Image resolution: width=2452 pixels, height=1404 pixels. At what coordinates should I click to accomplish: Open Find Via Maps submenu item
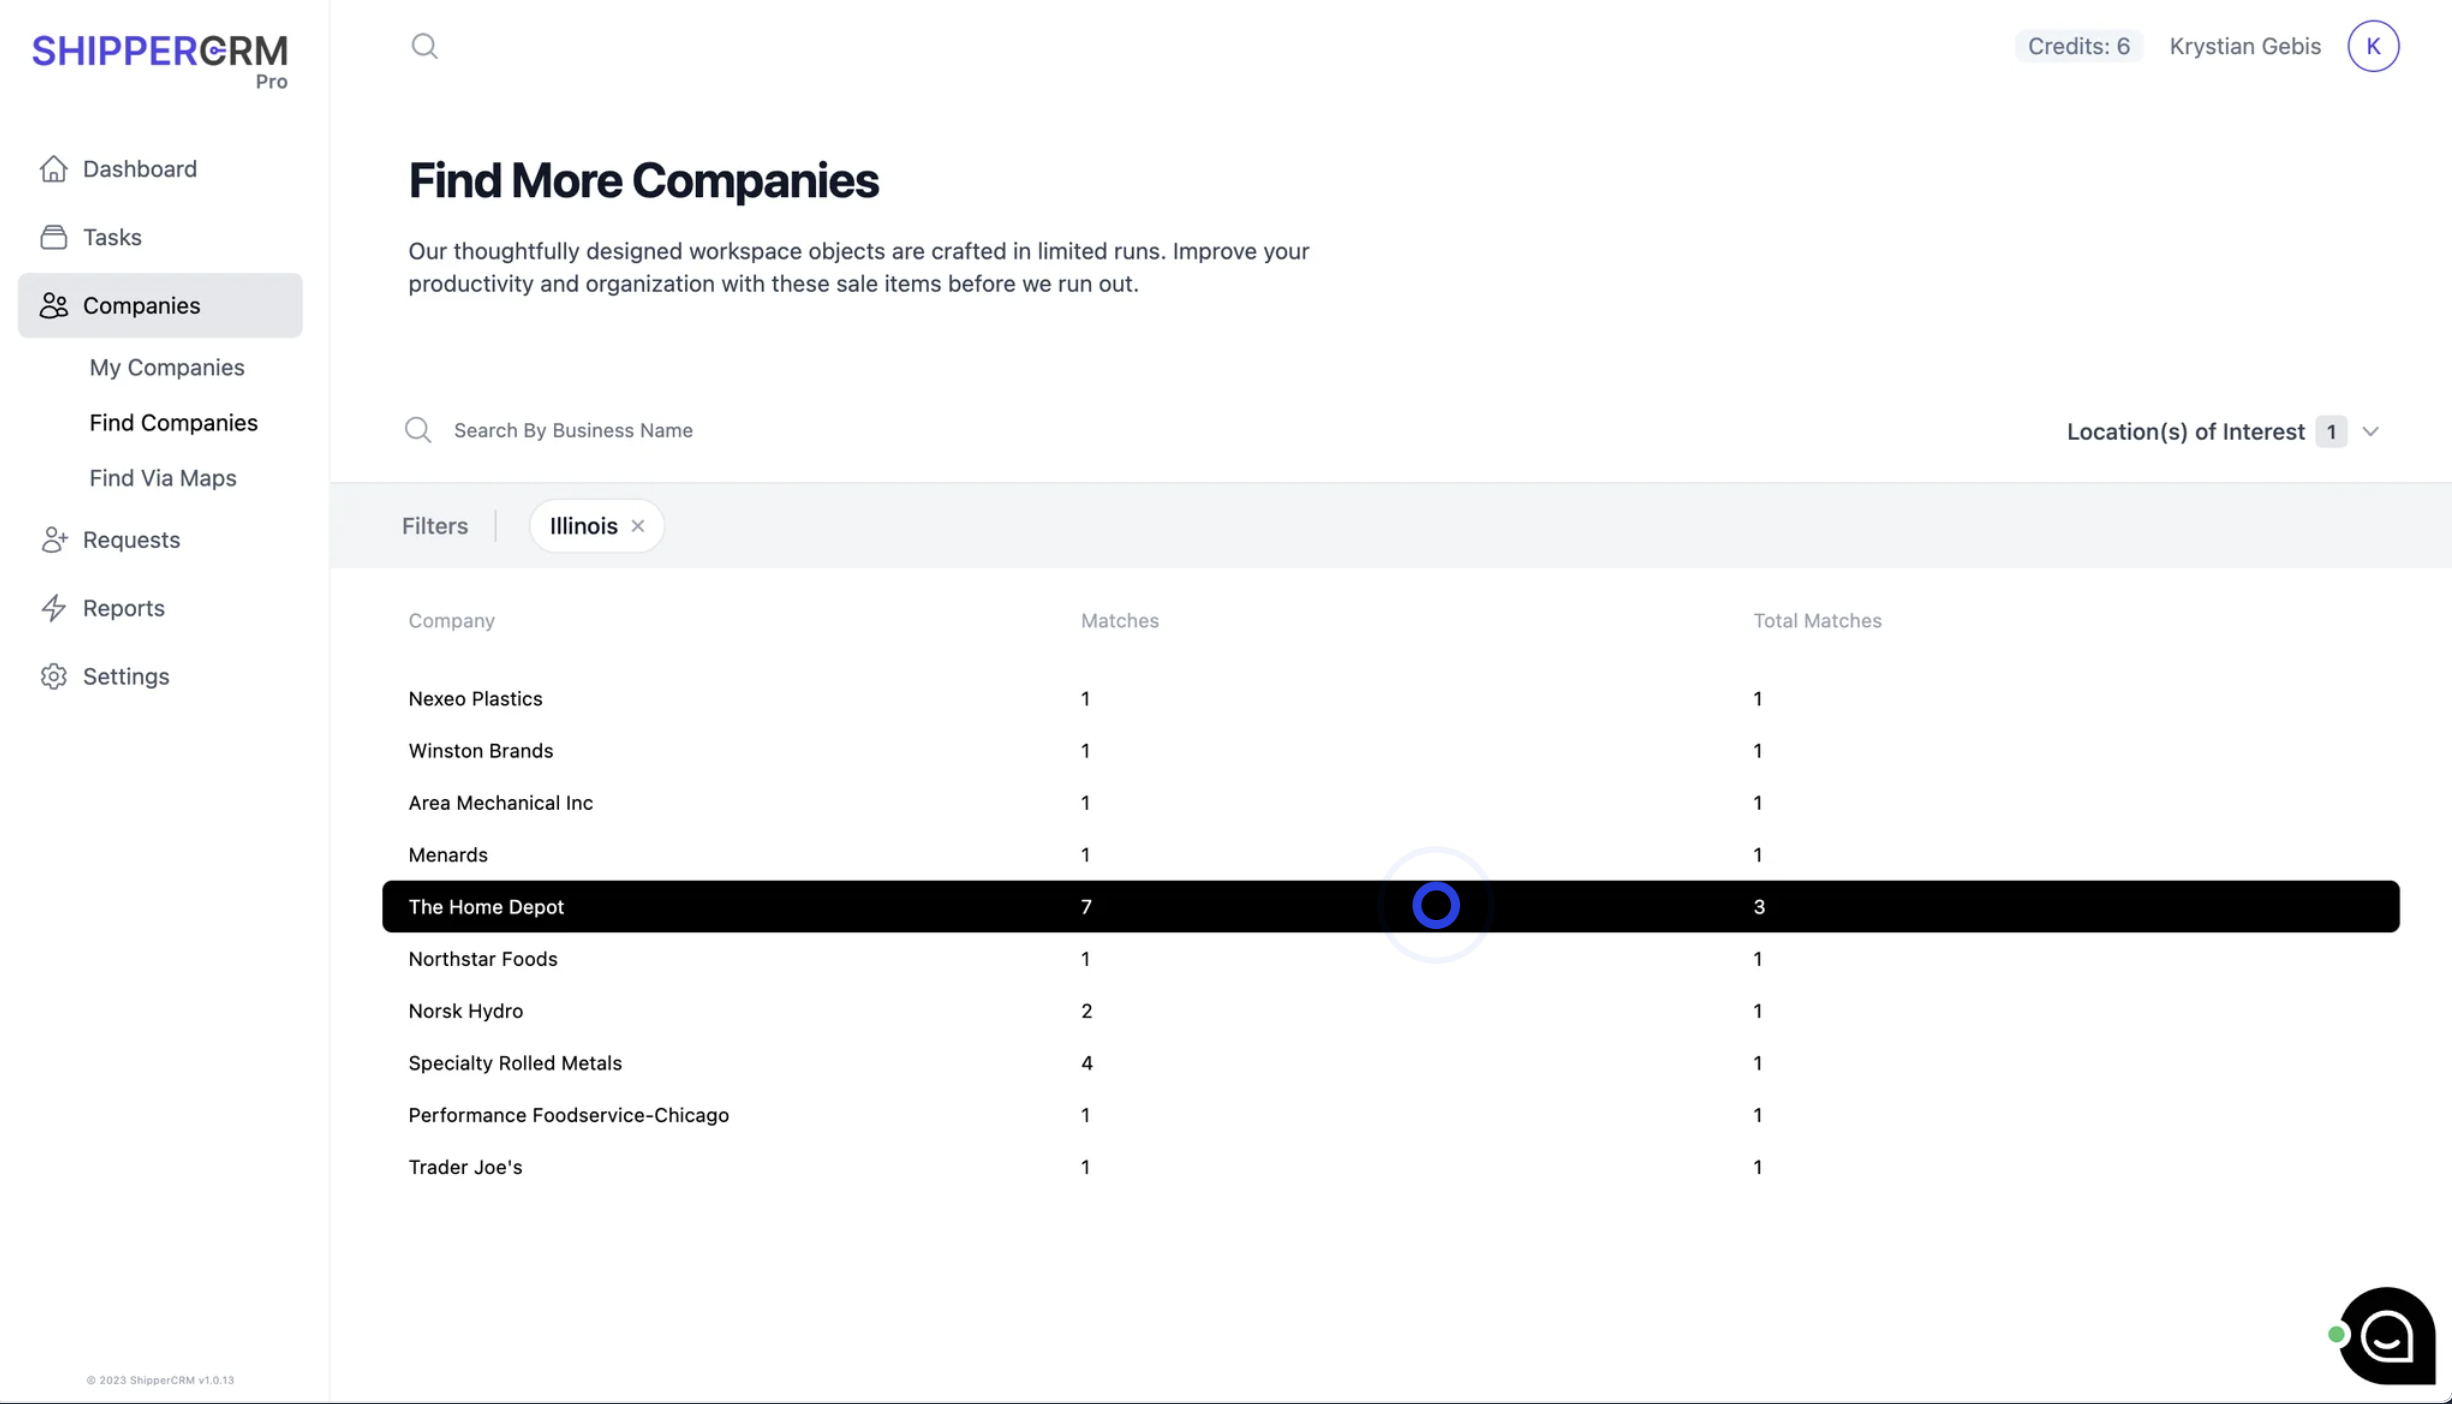click(162, 478)
